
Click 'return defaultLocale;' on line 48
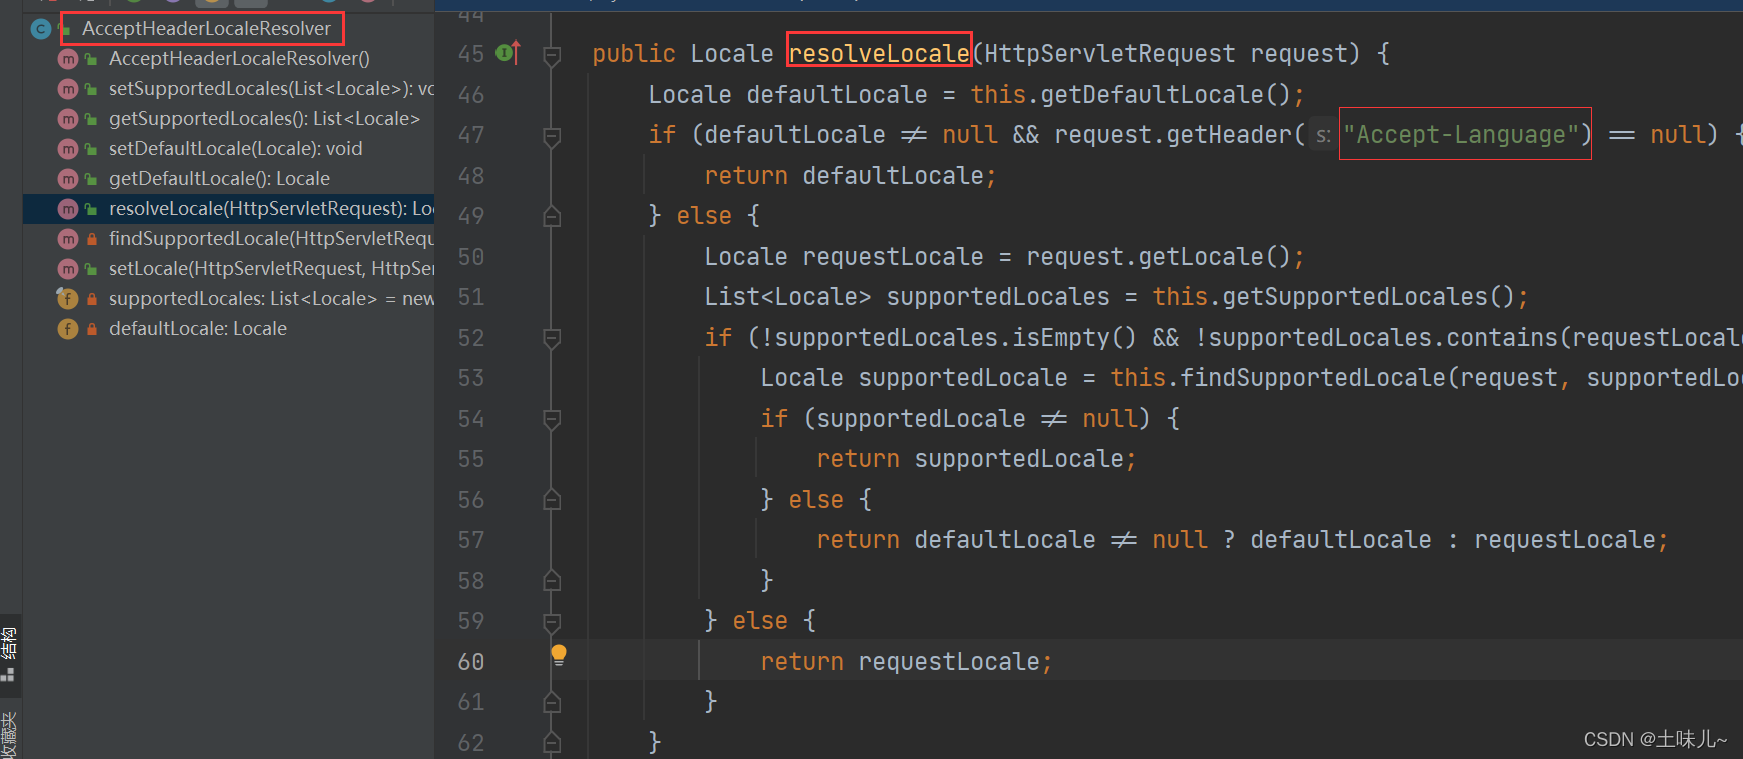851,176
